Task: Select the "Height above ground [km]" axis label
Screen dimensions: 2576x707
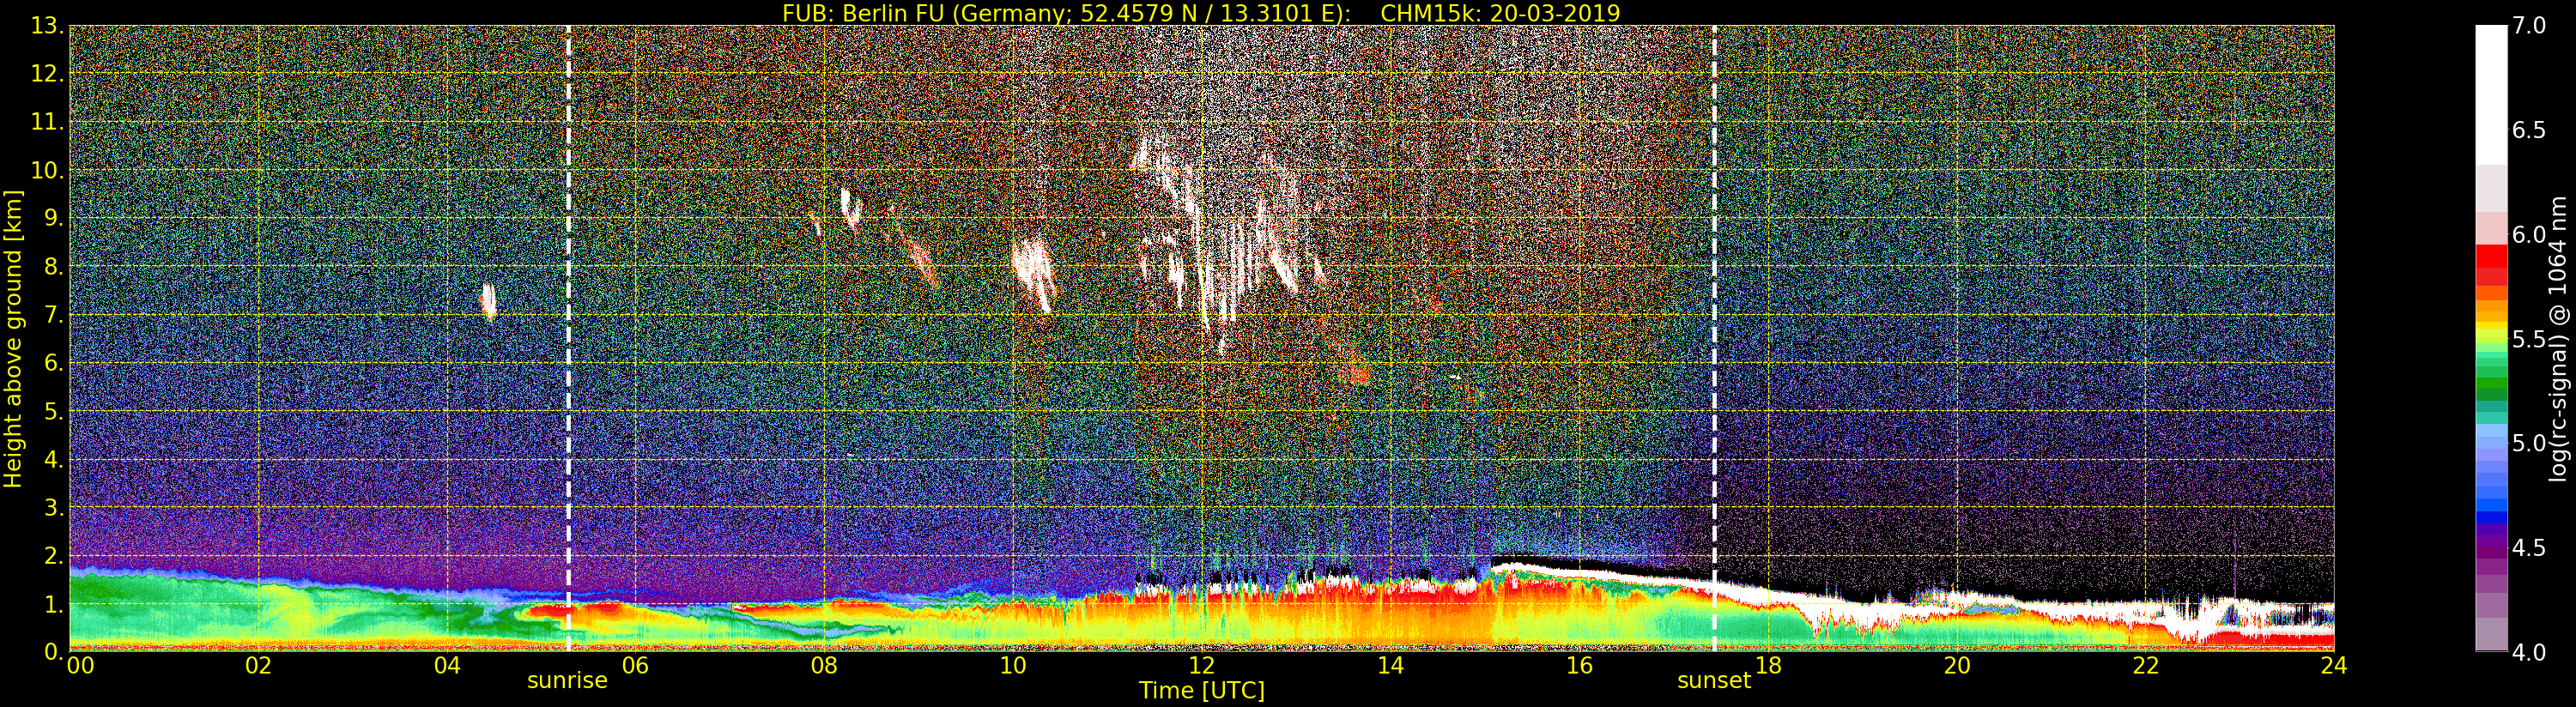Action: (13, 338)
